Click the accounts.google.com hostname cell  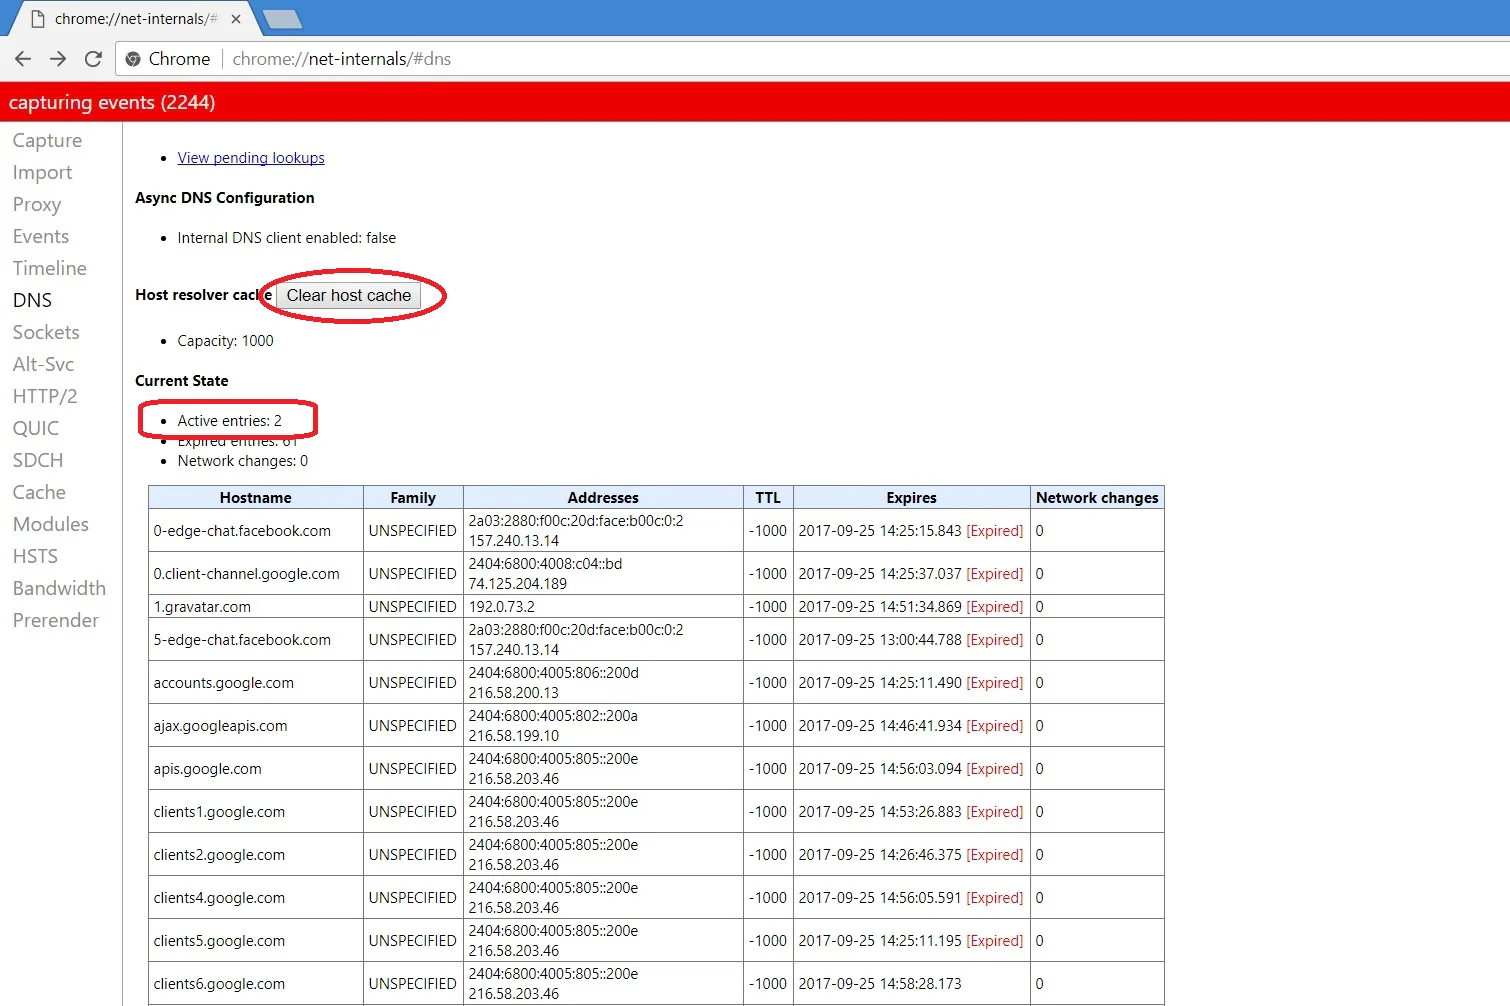(x=256, y=682)
